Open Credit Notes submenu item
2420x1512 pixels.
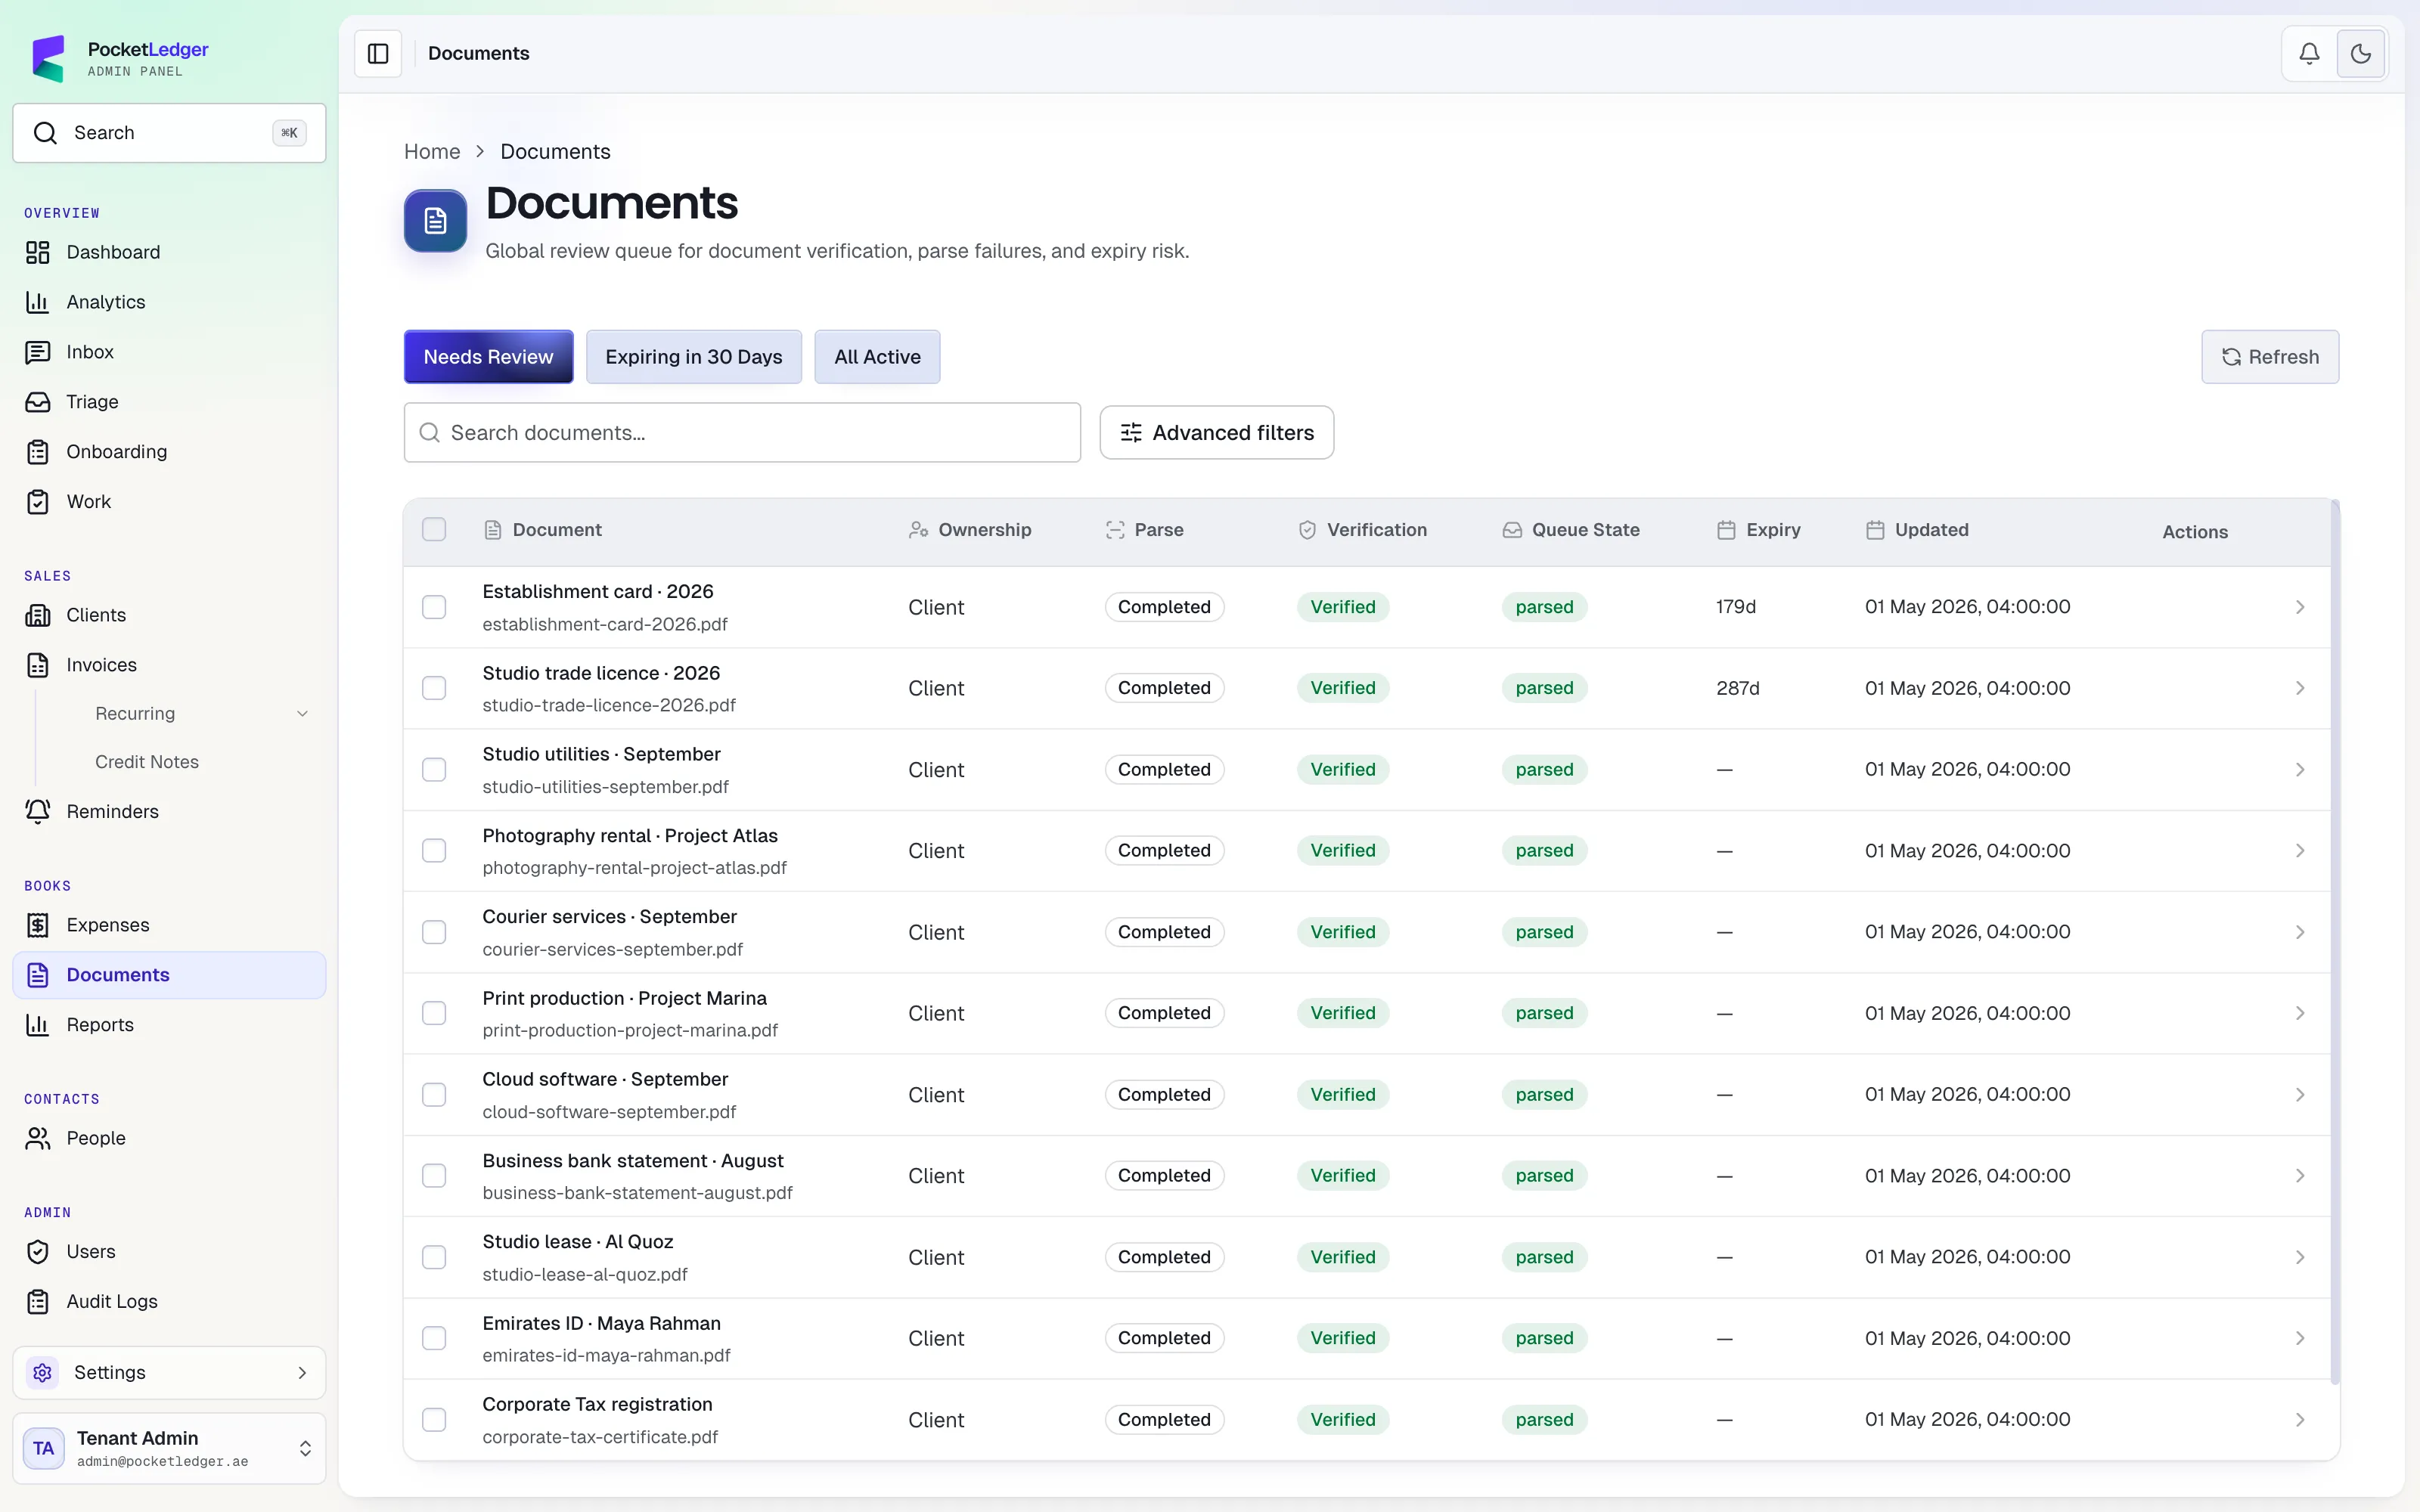tap(147, 762)
